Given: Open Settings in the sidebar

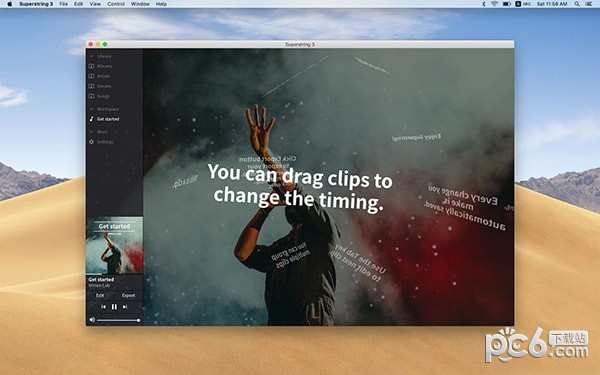Looking at the screenshot, I should (x=101, y=142).
